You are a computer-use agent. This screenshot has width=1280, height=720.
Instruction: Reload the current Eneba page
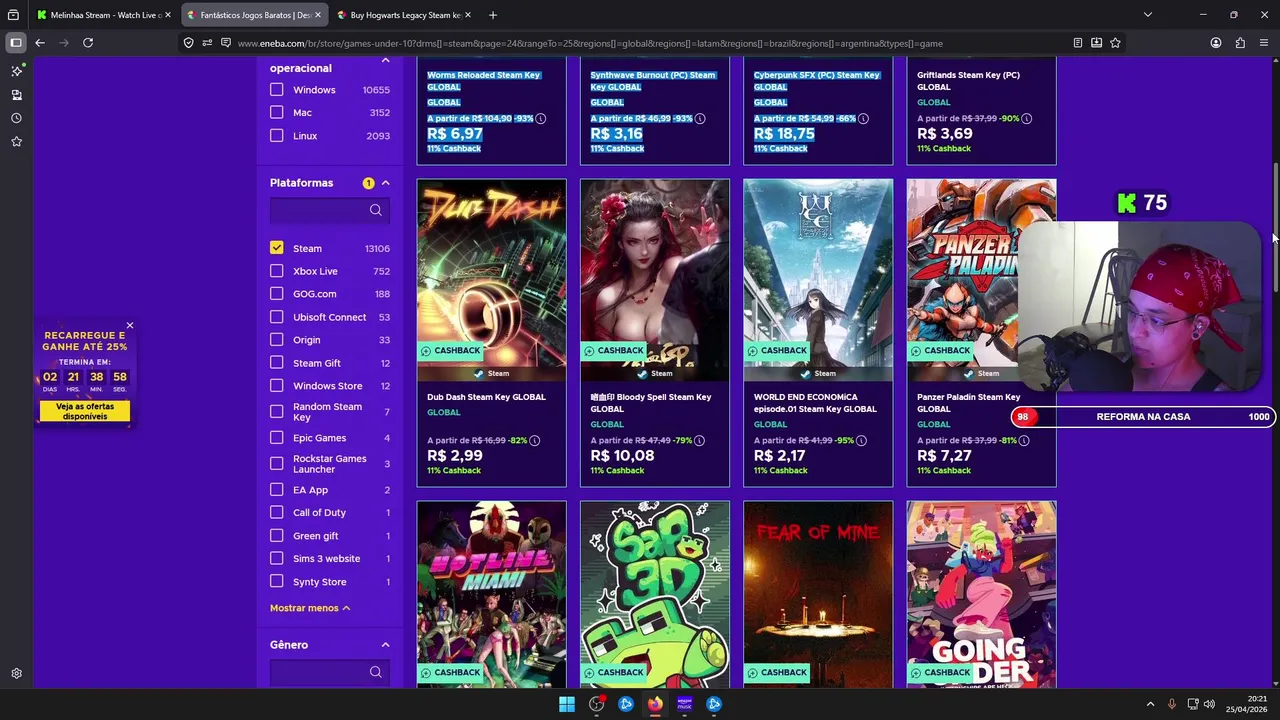(88, 43)
